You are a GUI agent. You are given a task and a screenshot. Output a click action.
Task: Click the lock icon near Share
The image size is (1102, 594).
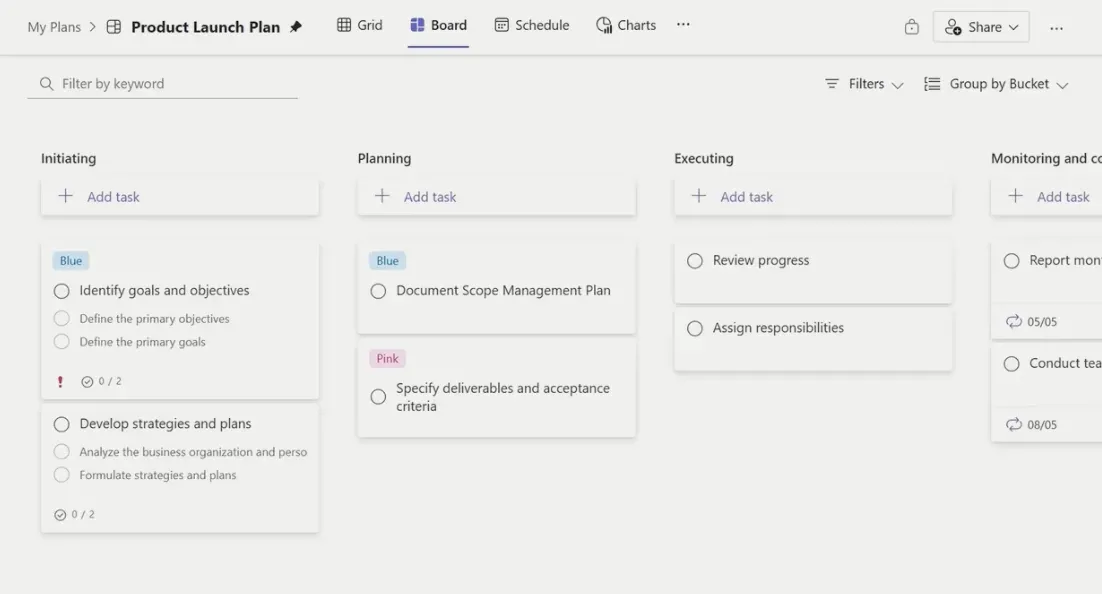pyautogui.click(x=911, y=27)
